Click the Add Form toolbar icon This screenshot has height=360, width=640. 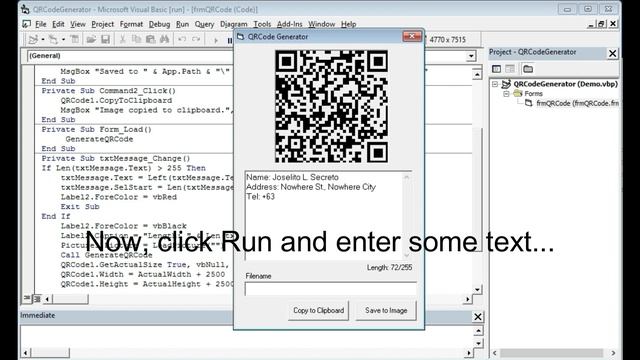53,39
